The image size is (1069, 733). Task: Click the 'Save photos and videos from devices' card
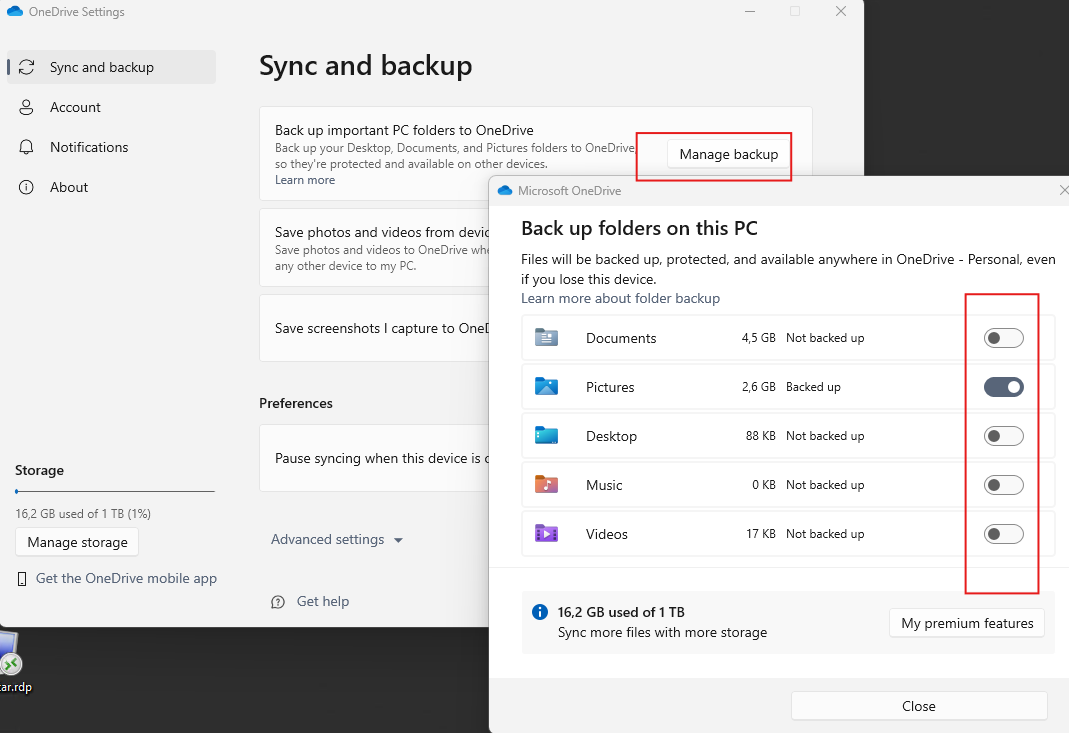pyautogui.click(x=374, y=248)
